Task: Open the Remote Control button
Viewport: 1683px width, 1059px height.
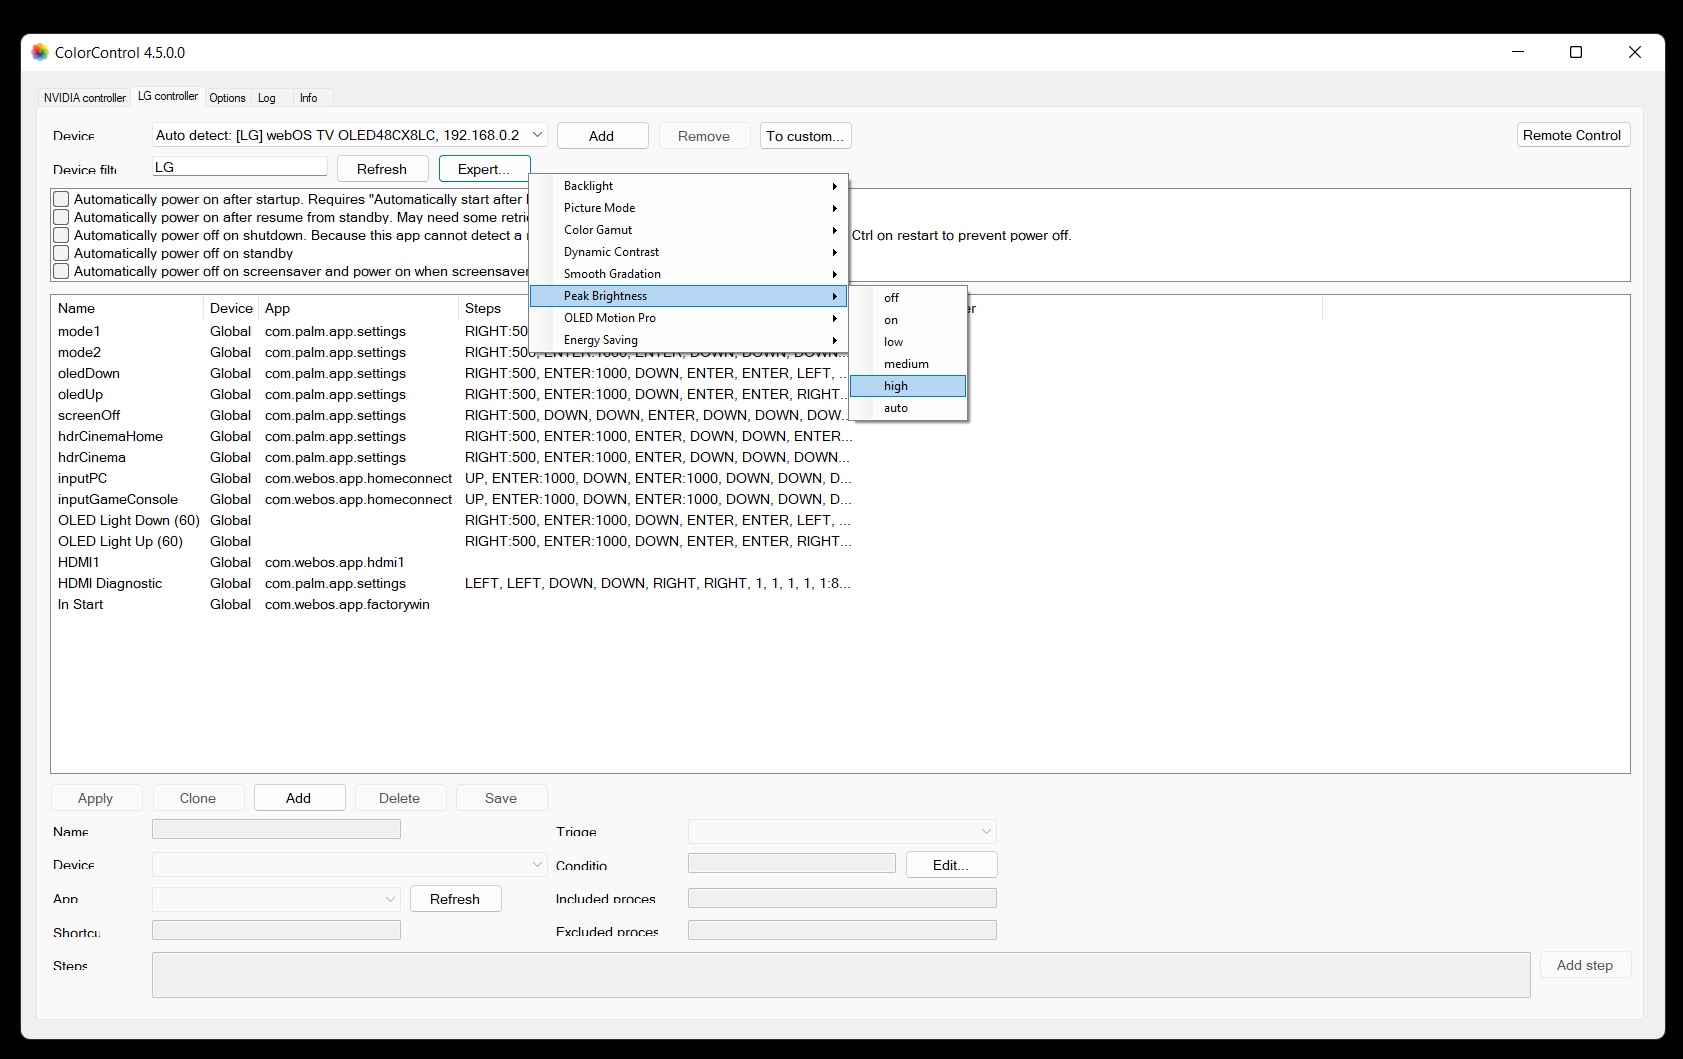Action: [x=1573, y=135]
